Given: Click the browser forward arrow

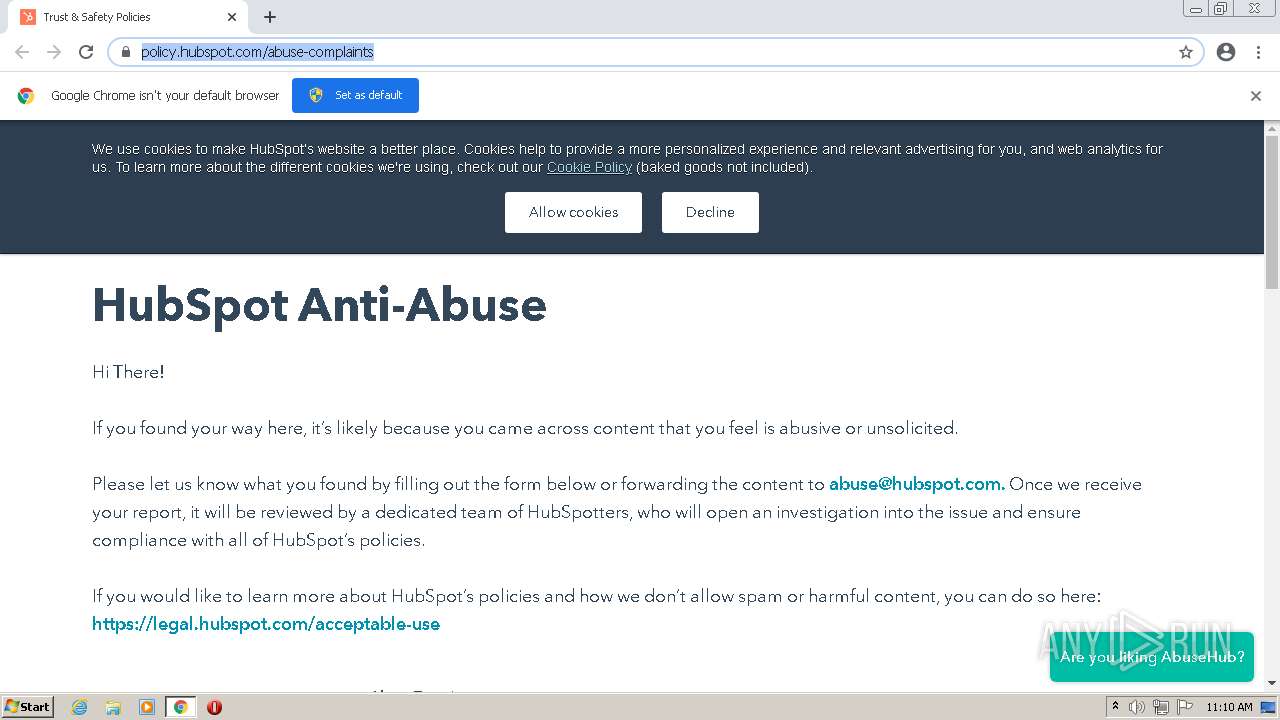Looking at the screenshot, I should click(54, 52).
